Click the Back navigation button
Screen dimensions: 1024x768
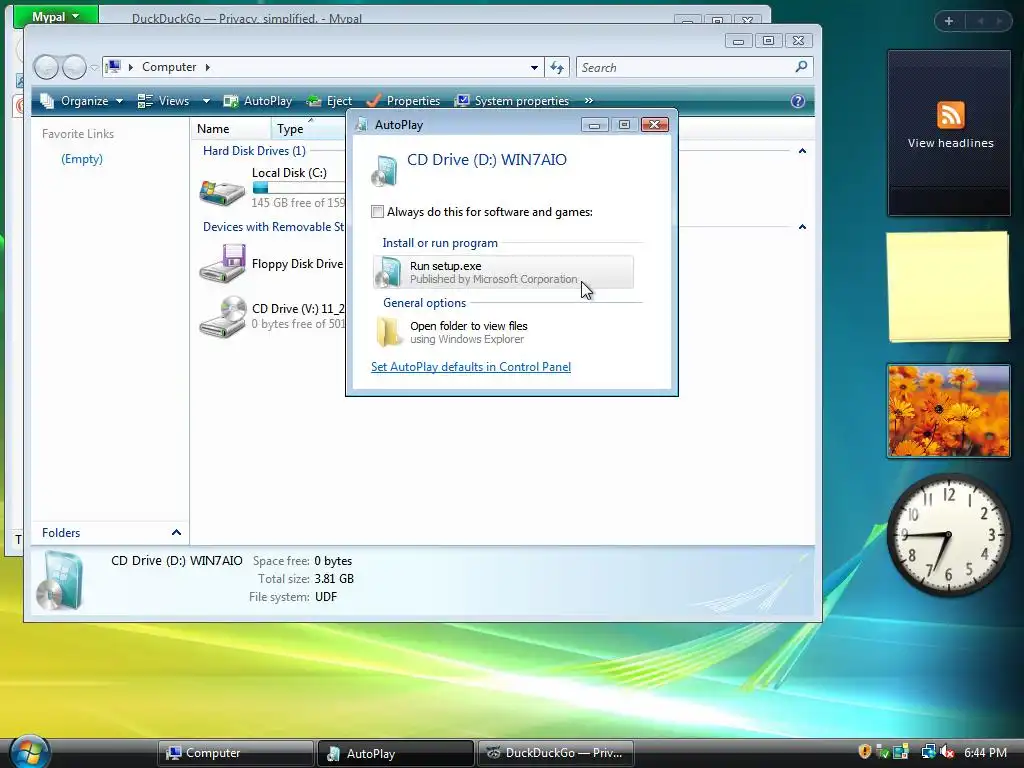coord(46,67)
